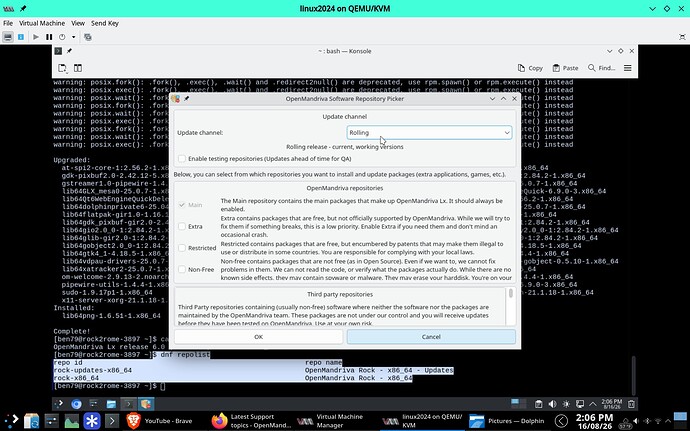Switch to YouTube - Brave task
This screenshot has width=690, height=431.
160,421
